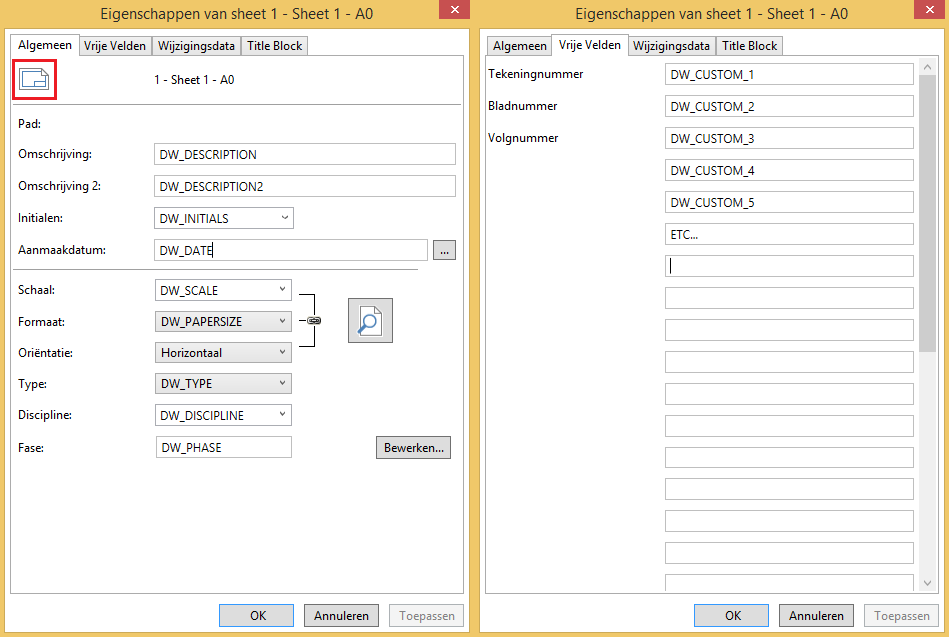Viewport: 950px width, 638px height.
Task: Focus the Bladnummer field containing DW_CUSTOM_2
Action: [x=789, y=107]
